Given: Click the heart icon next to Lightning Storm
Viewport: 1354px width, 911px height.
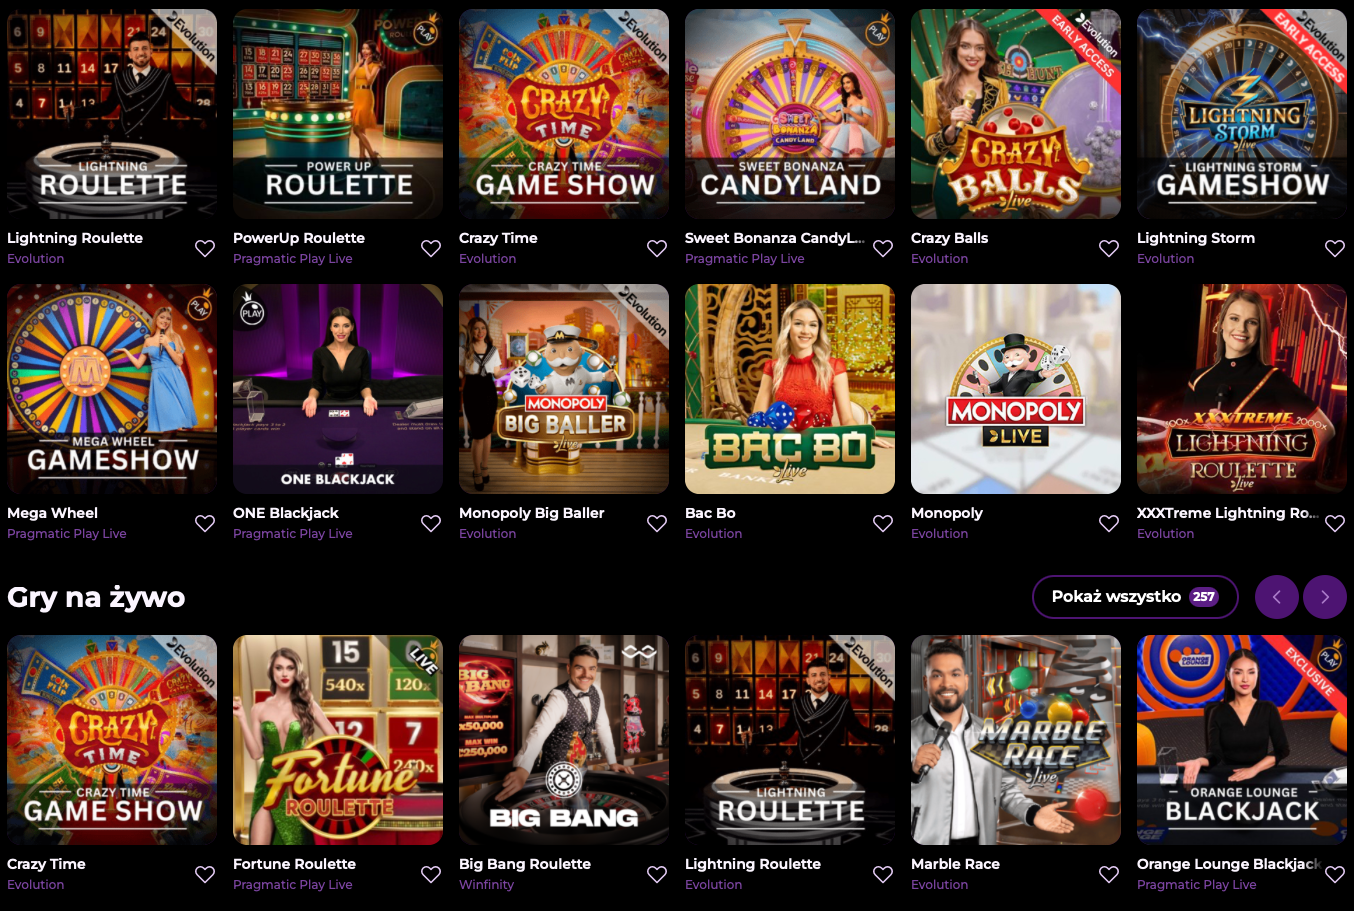Looking at the screenshot, I should [x=1335, y=249].
